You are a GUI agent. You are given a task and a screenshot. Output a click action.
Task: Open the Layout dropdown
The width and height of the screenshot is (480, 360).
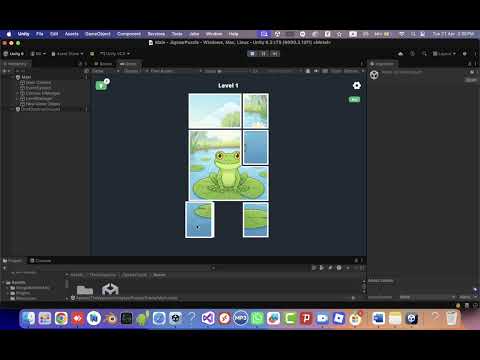point(444,54)
